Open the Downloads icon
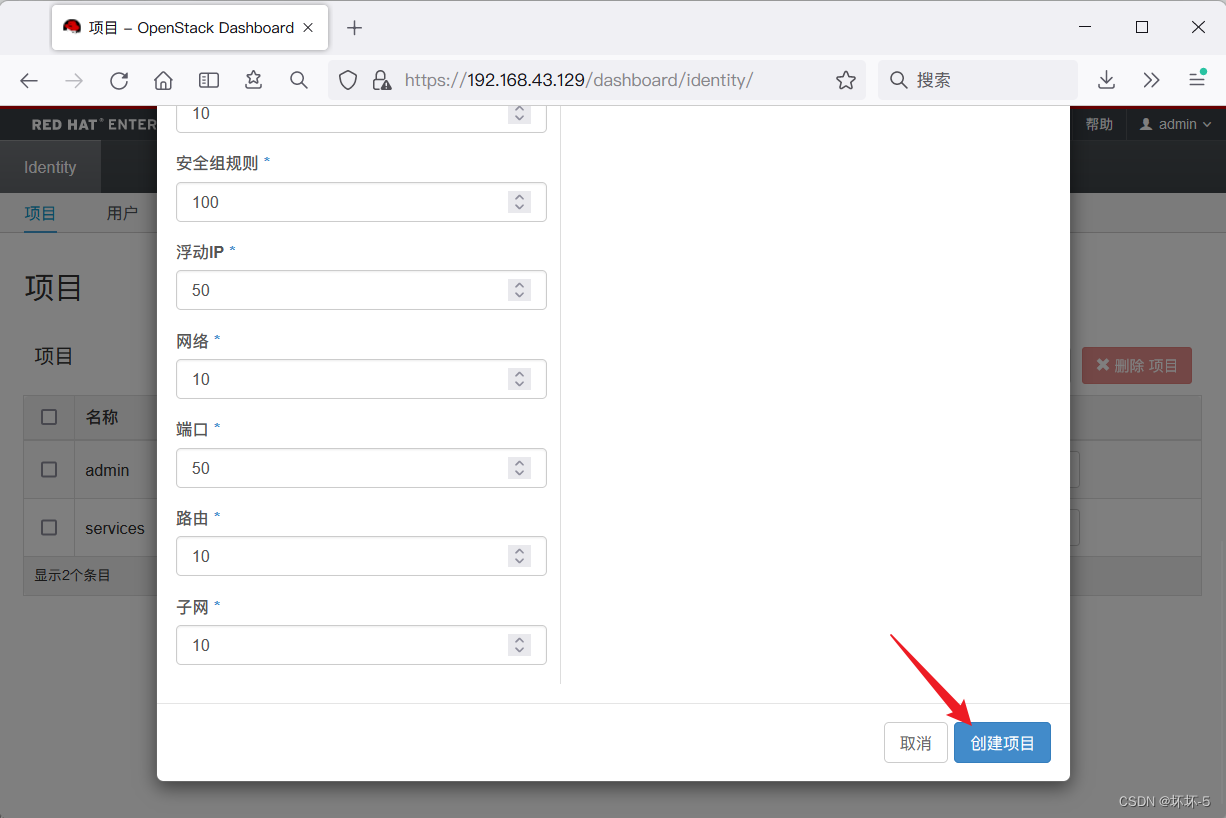Viewport: 1226px width, 818px height. [x=1106, y=80]
